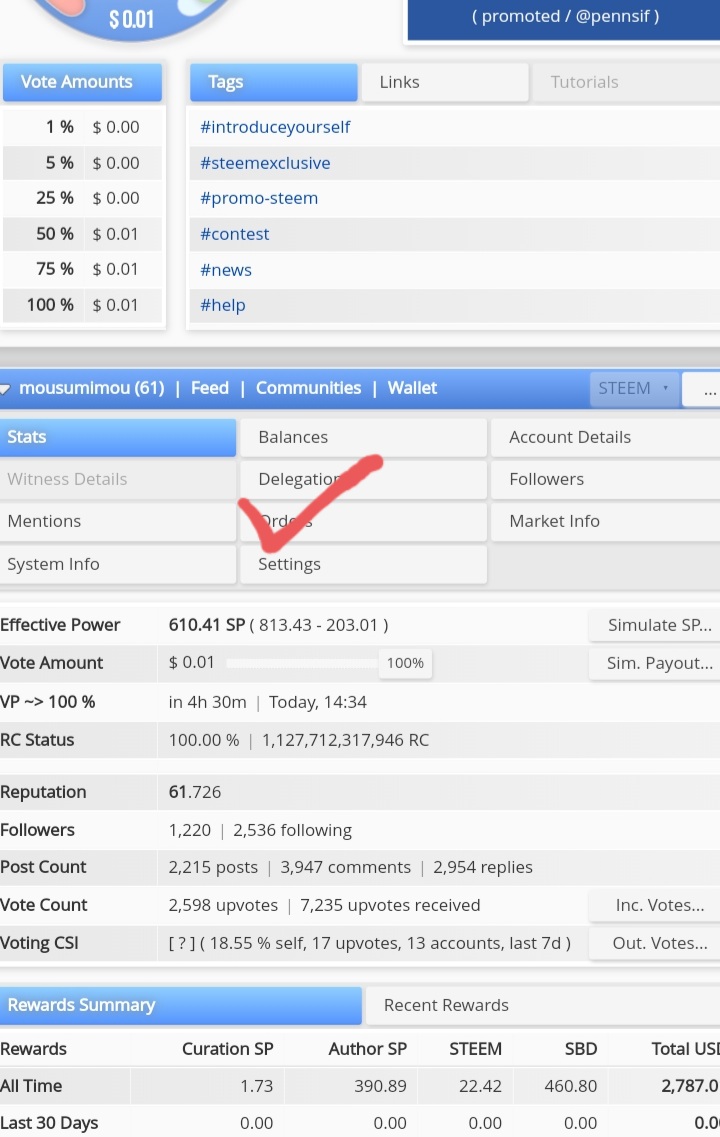This screenshot has width=720, height=1137.
Task: Select the Rewards Summary tab
Action: click(181, 1005)
